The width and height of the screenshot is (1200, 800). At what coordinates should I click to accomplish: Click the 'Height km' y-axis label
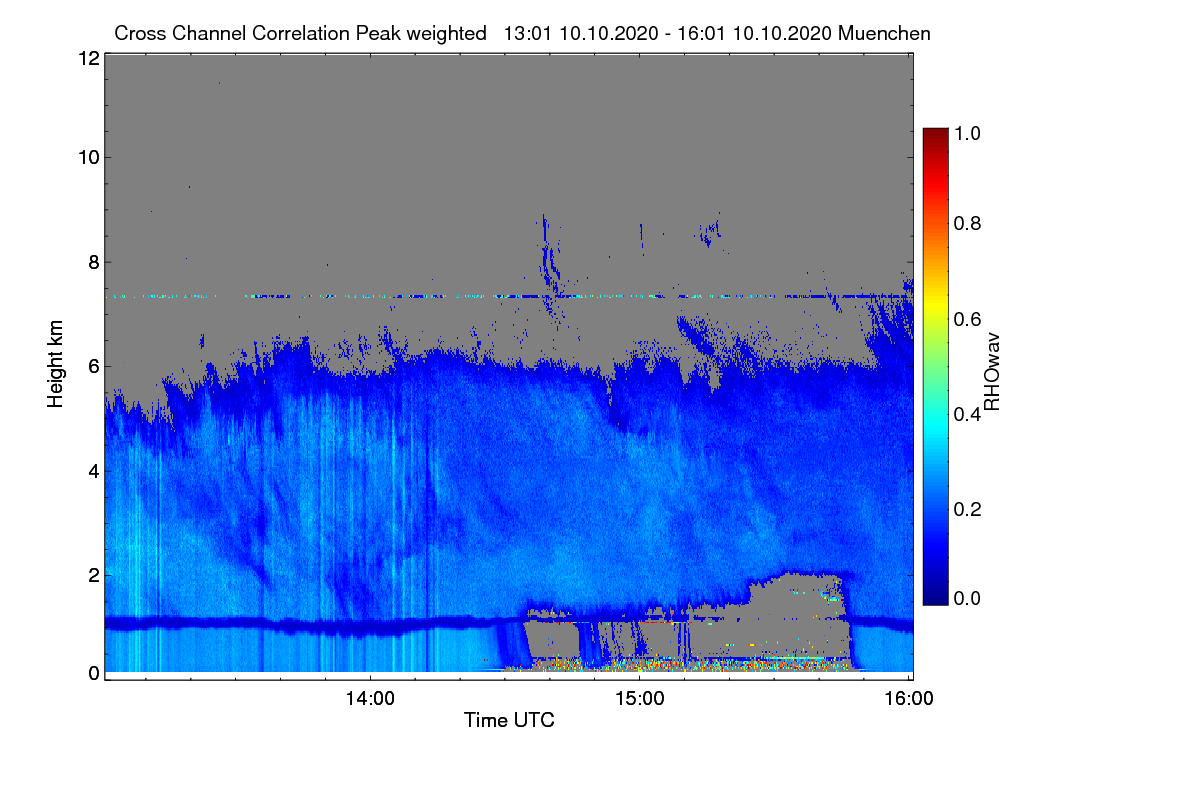(x=54, y=364)
